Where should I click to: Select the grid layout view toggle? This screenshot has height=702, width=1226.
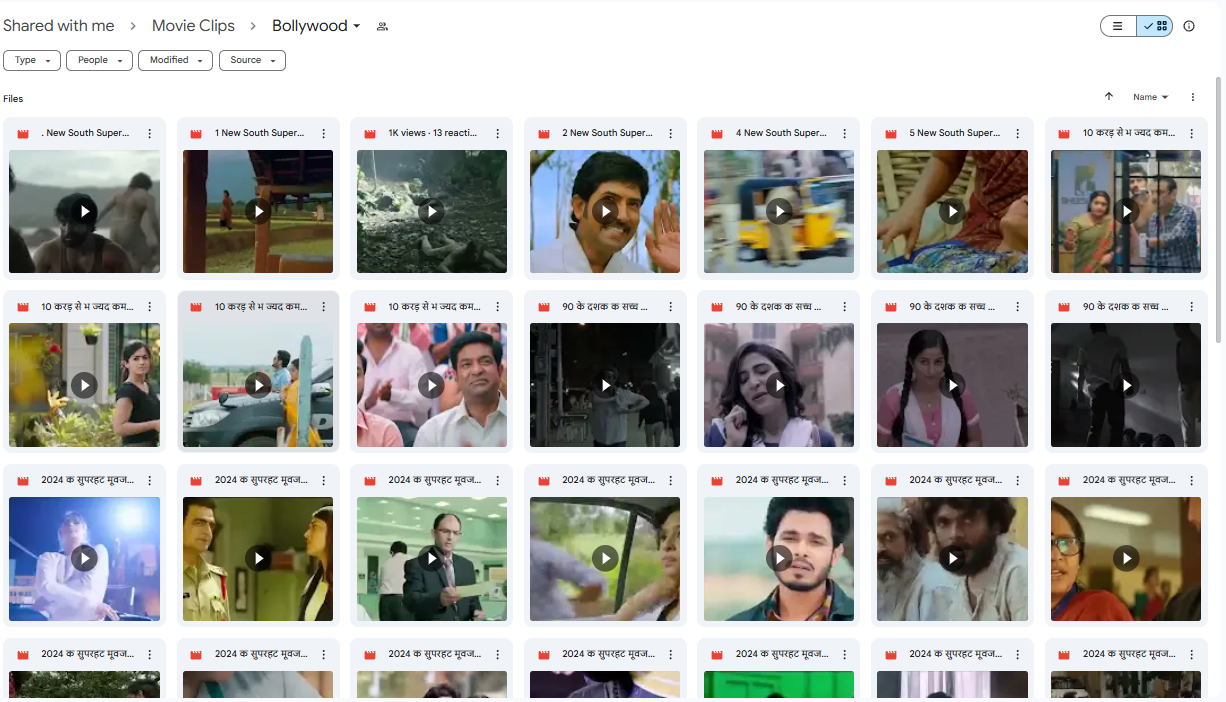(1155, 27)
